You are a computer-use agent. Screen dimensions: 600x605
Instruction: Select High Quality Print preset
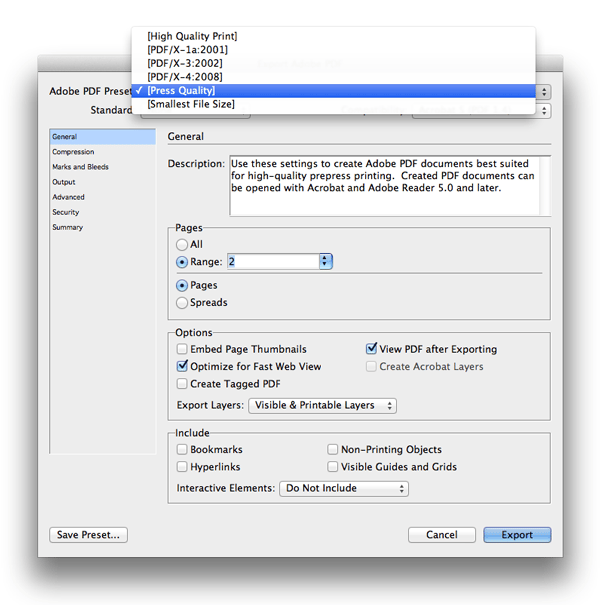[x=333, y=36]
